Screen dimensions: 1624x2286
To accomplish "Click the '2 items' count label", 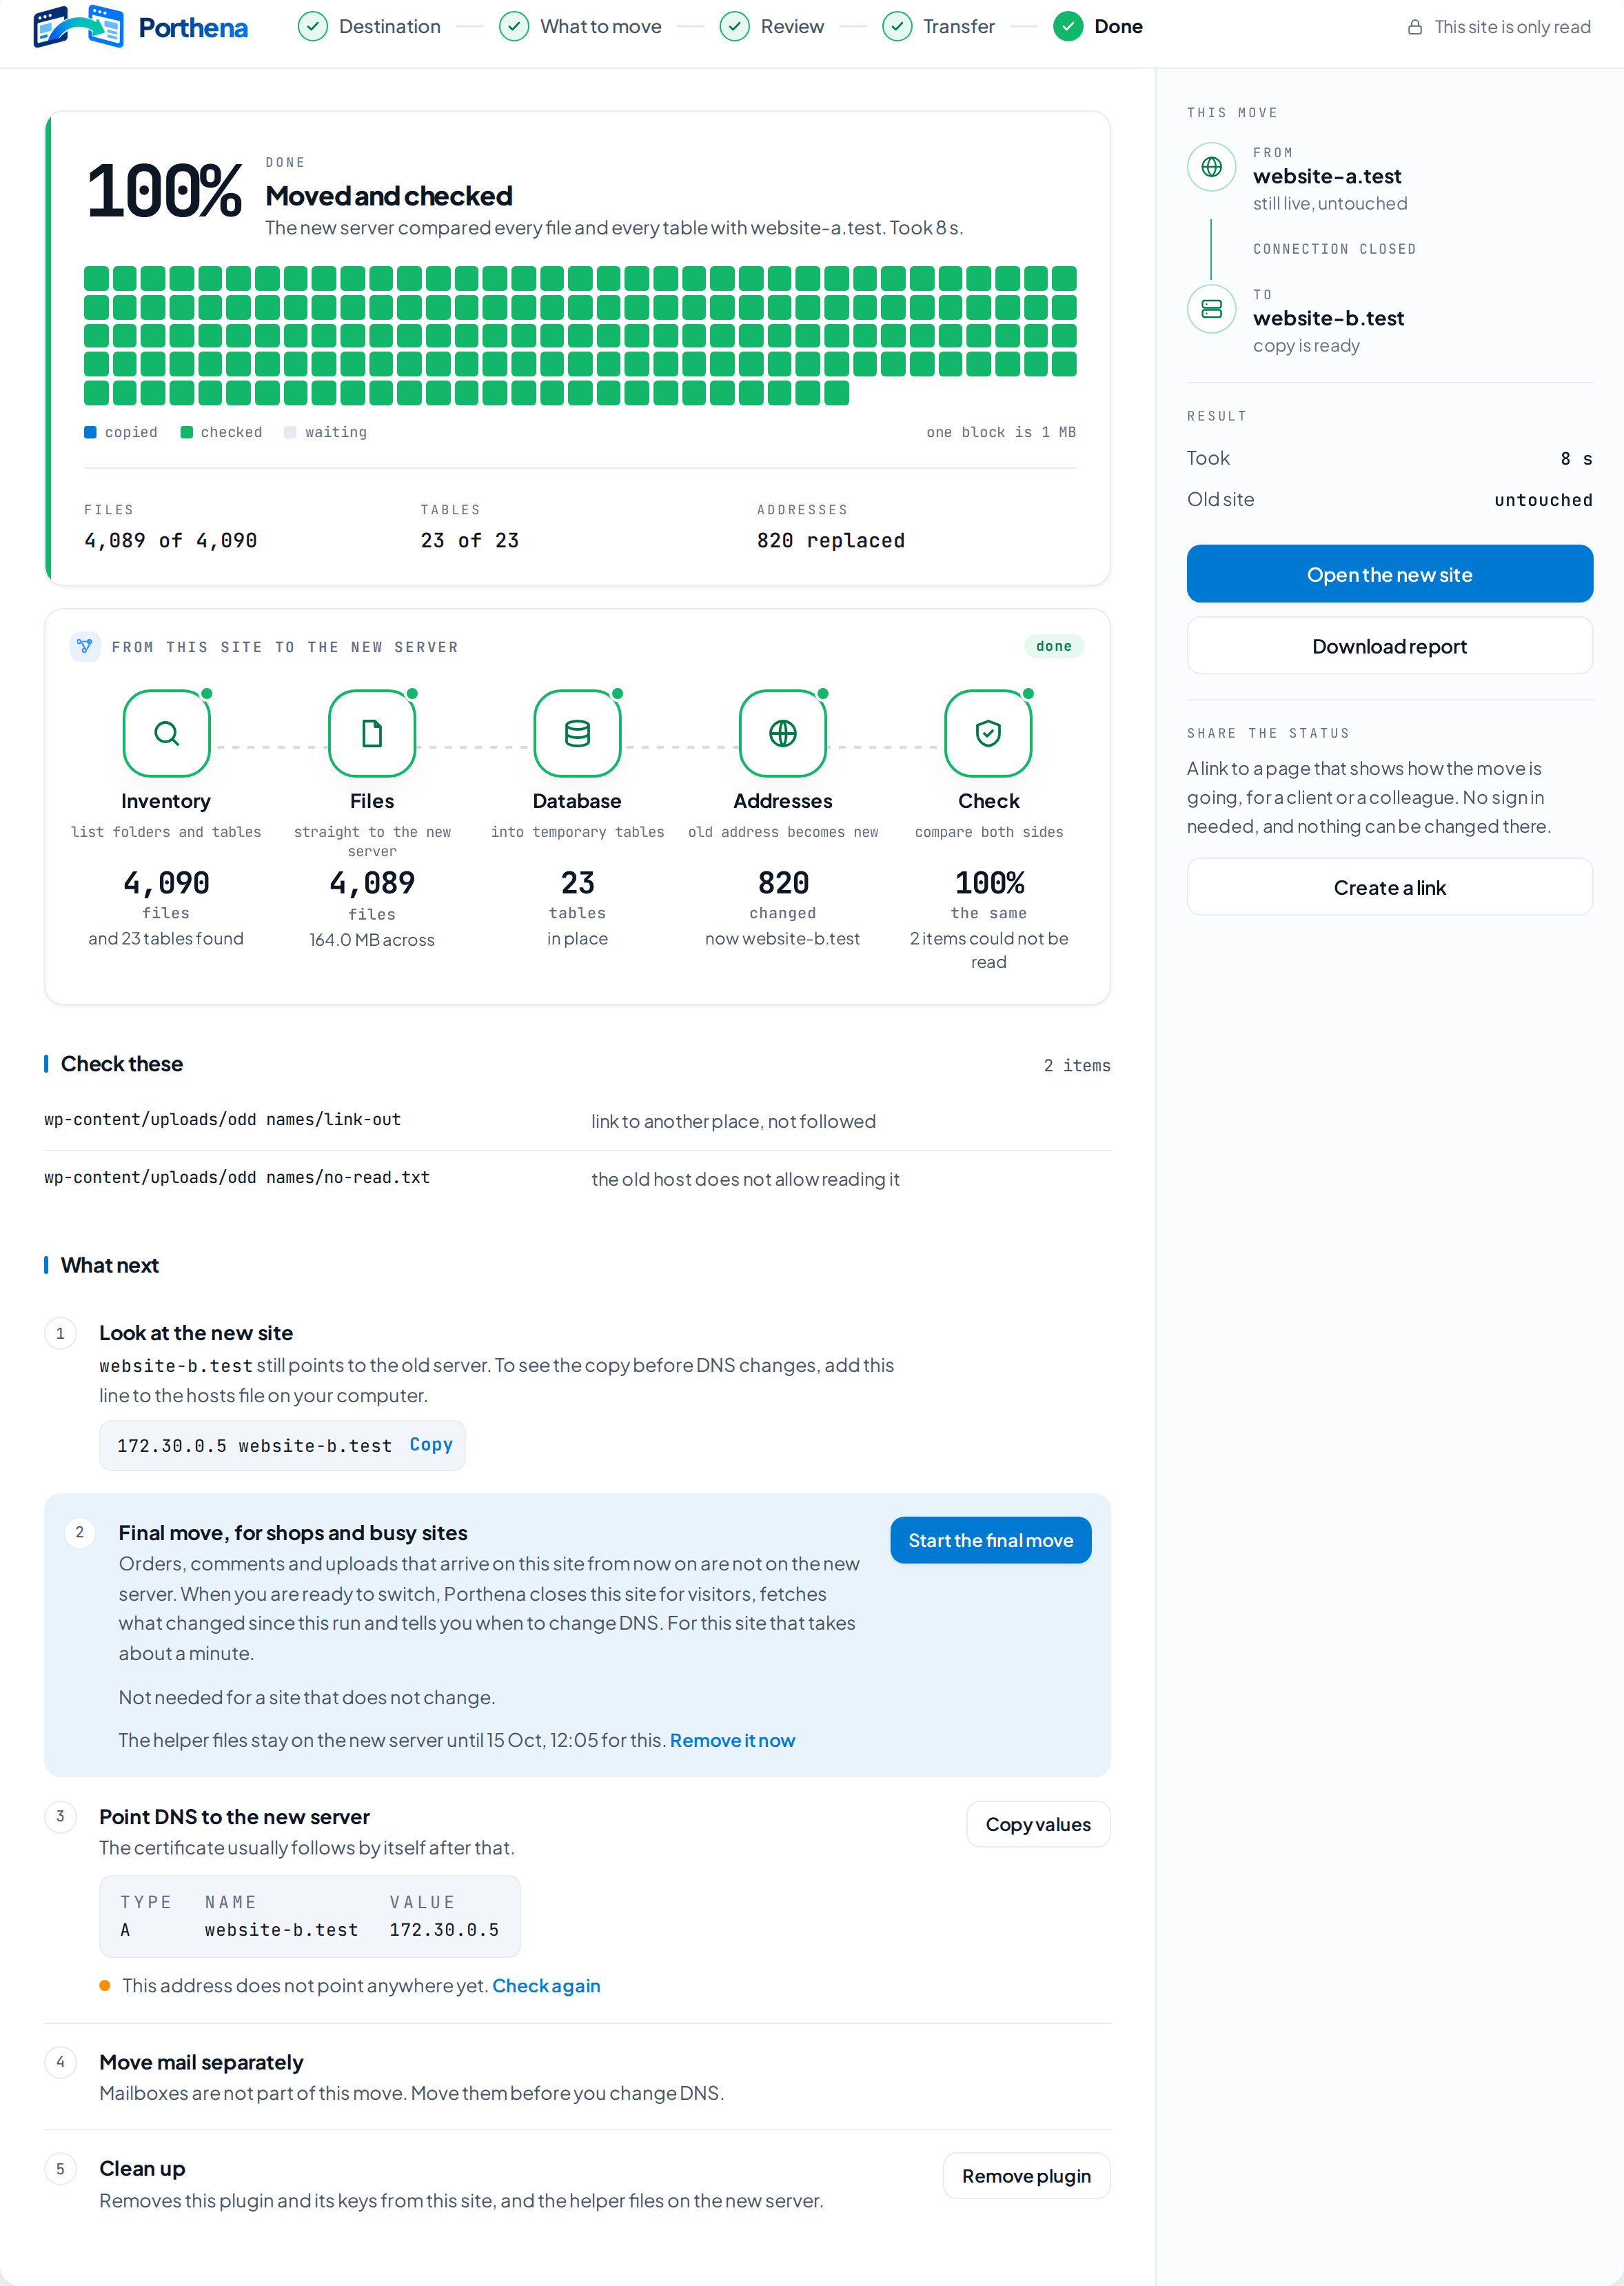I will (x=1077, y=1065).
